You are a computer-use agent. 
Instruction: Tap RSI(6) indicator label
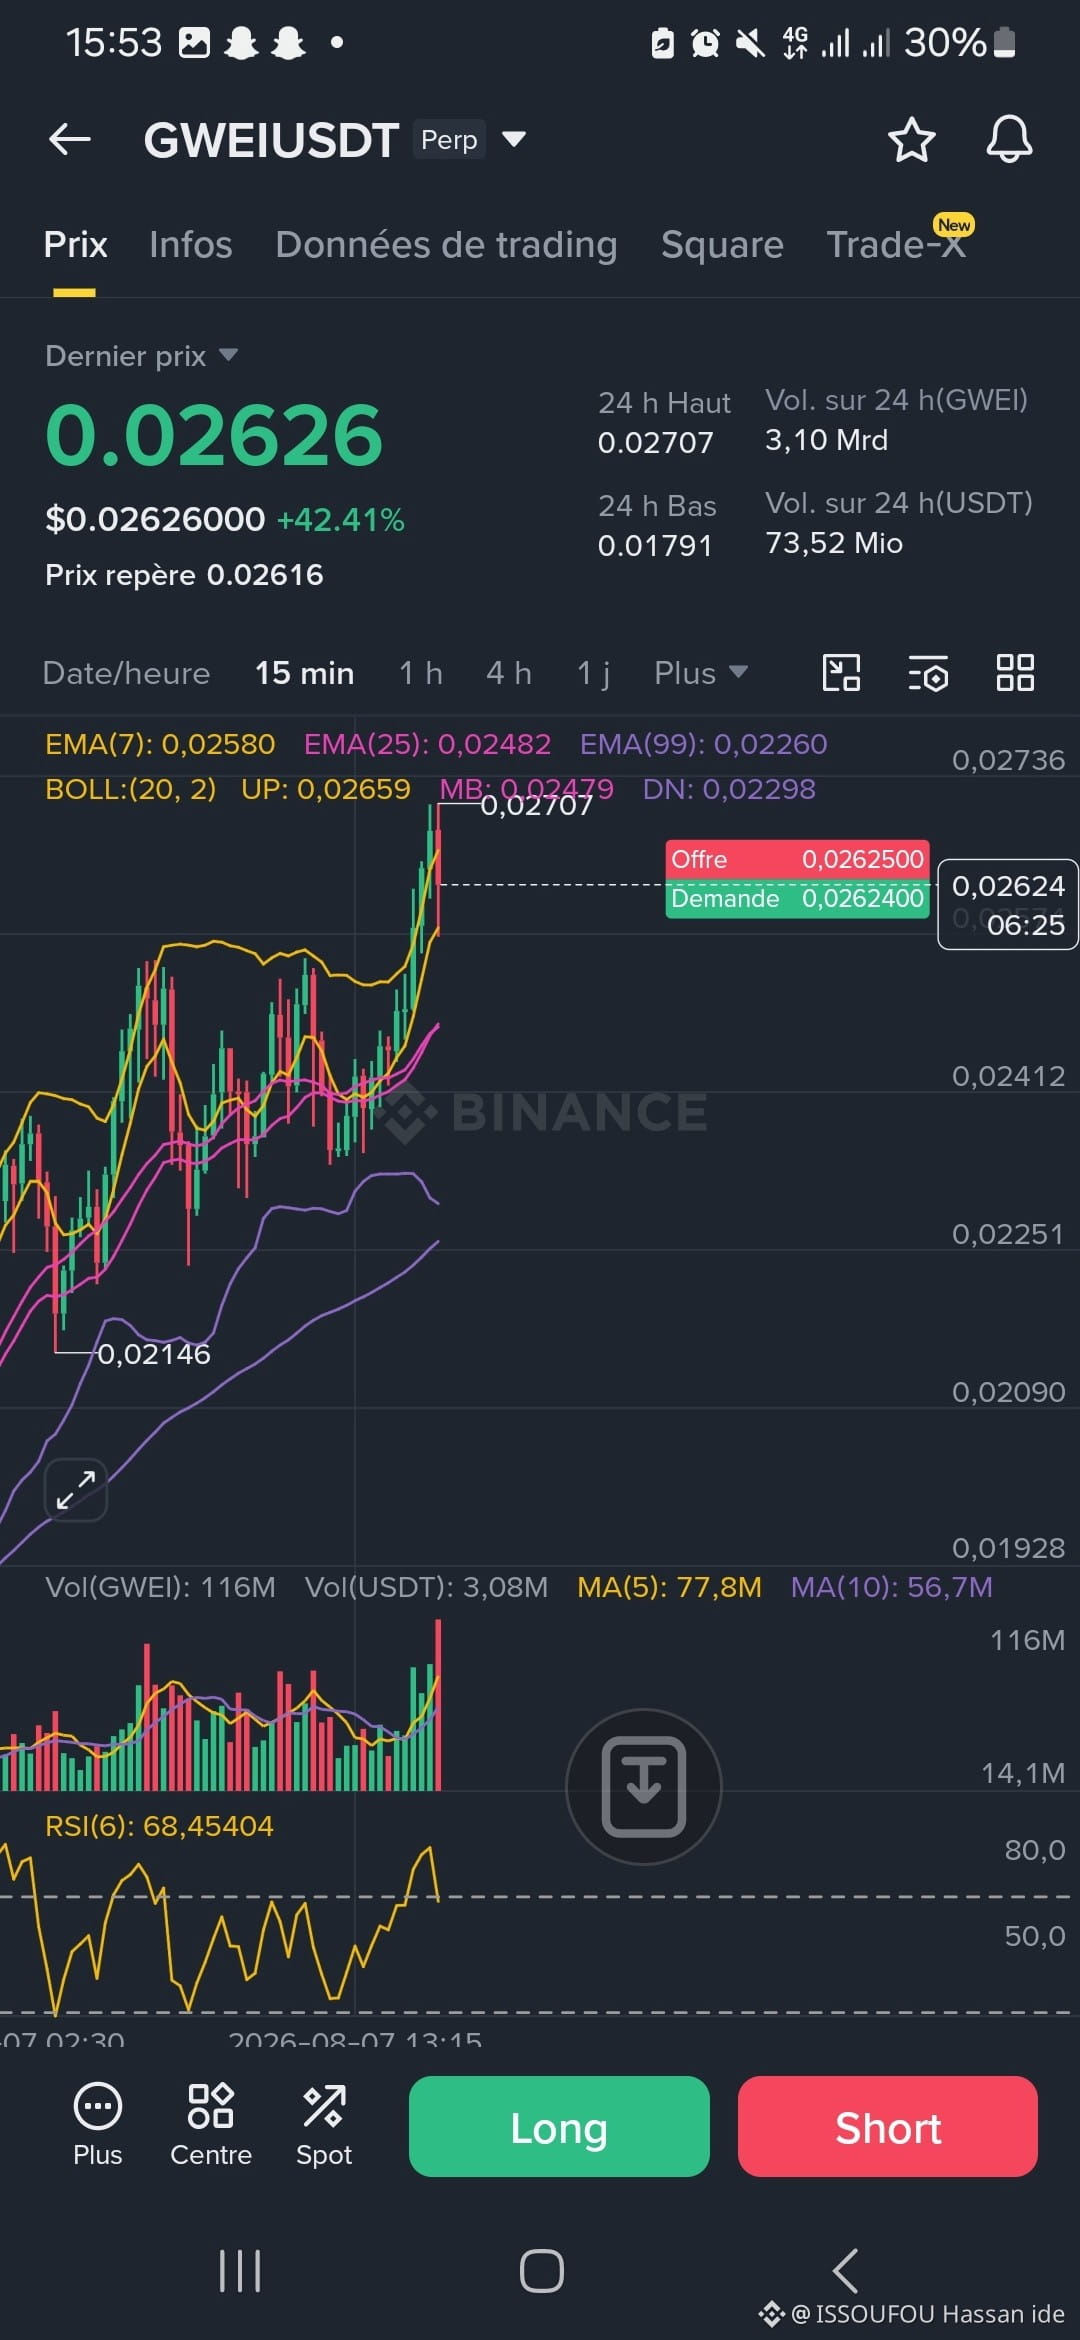[x=159, y=1826]
